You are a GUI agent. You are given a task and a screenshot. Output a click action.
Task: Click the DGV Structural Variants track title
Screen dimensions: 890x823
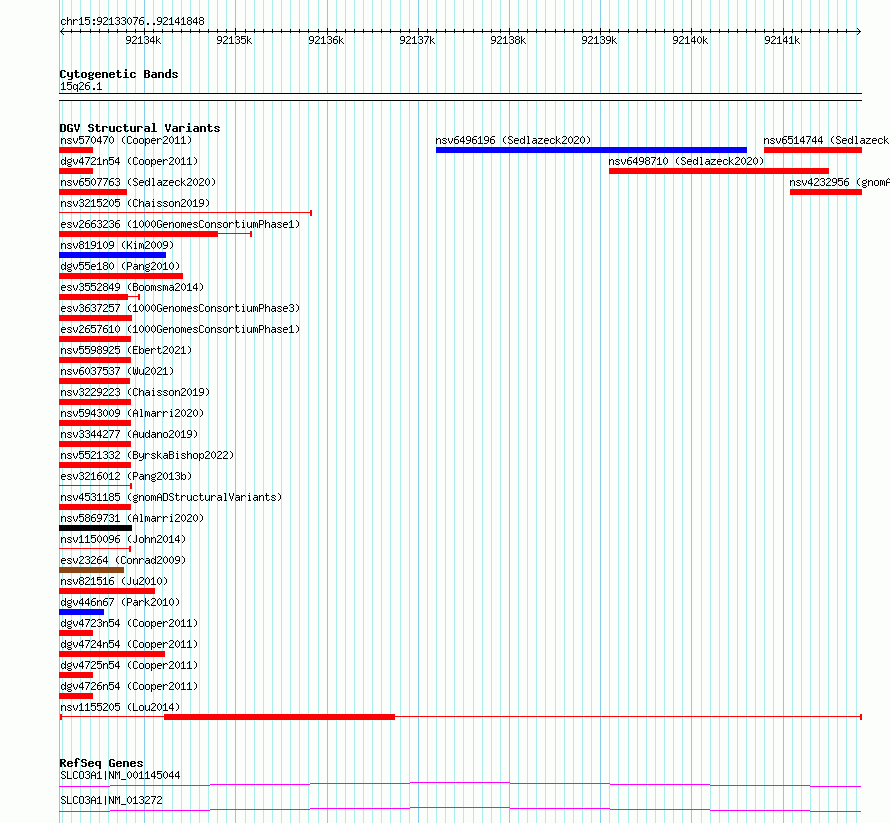(x=140, y=128)
